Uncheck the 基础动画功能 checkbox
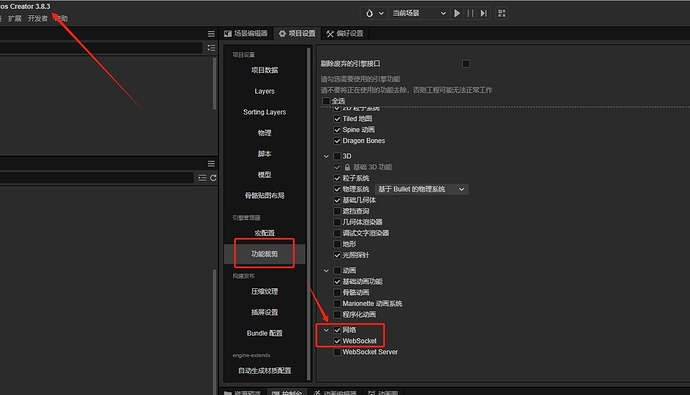 click(337, 282)
